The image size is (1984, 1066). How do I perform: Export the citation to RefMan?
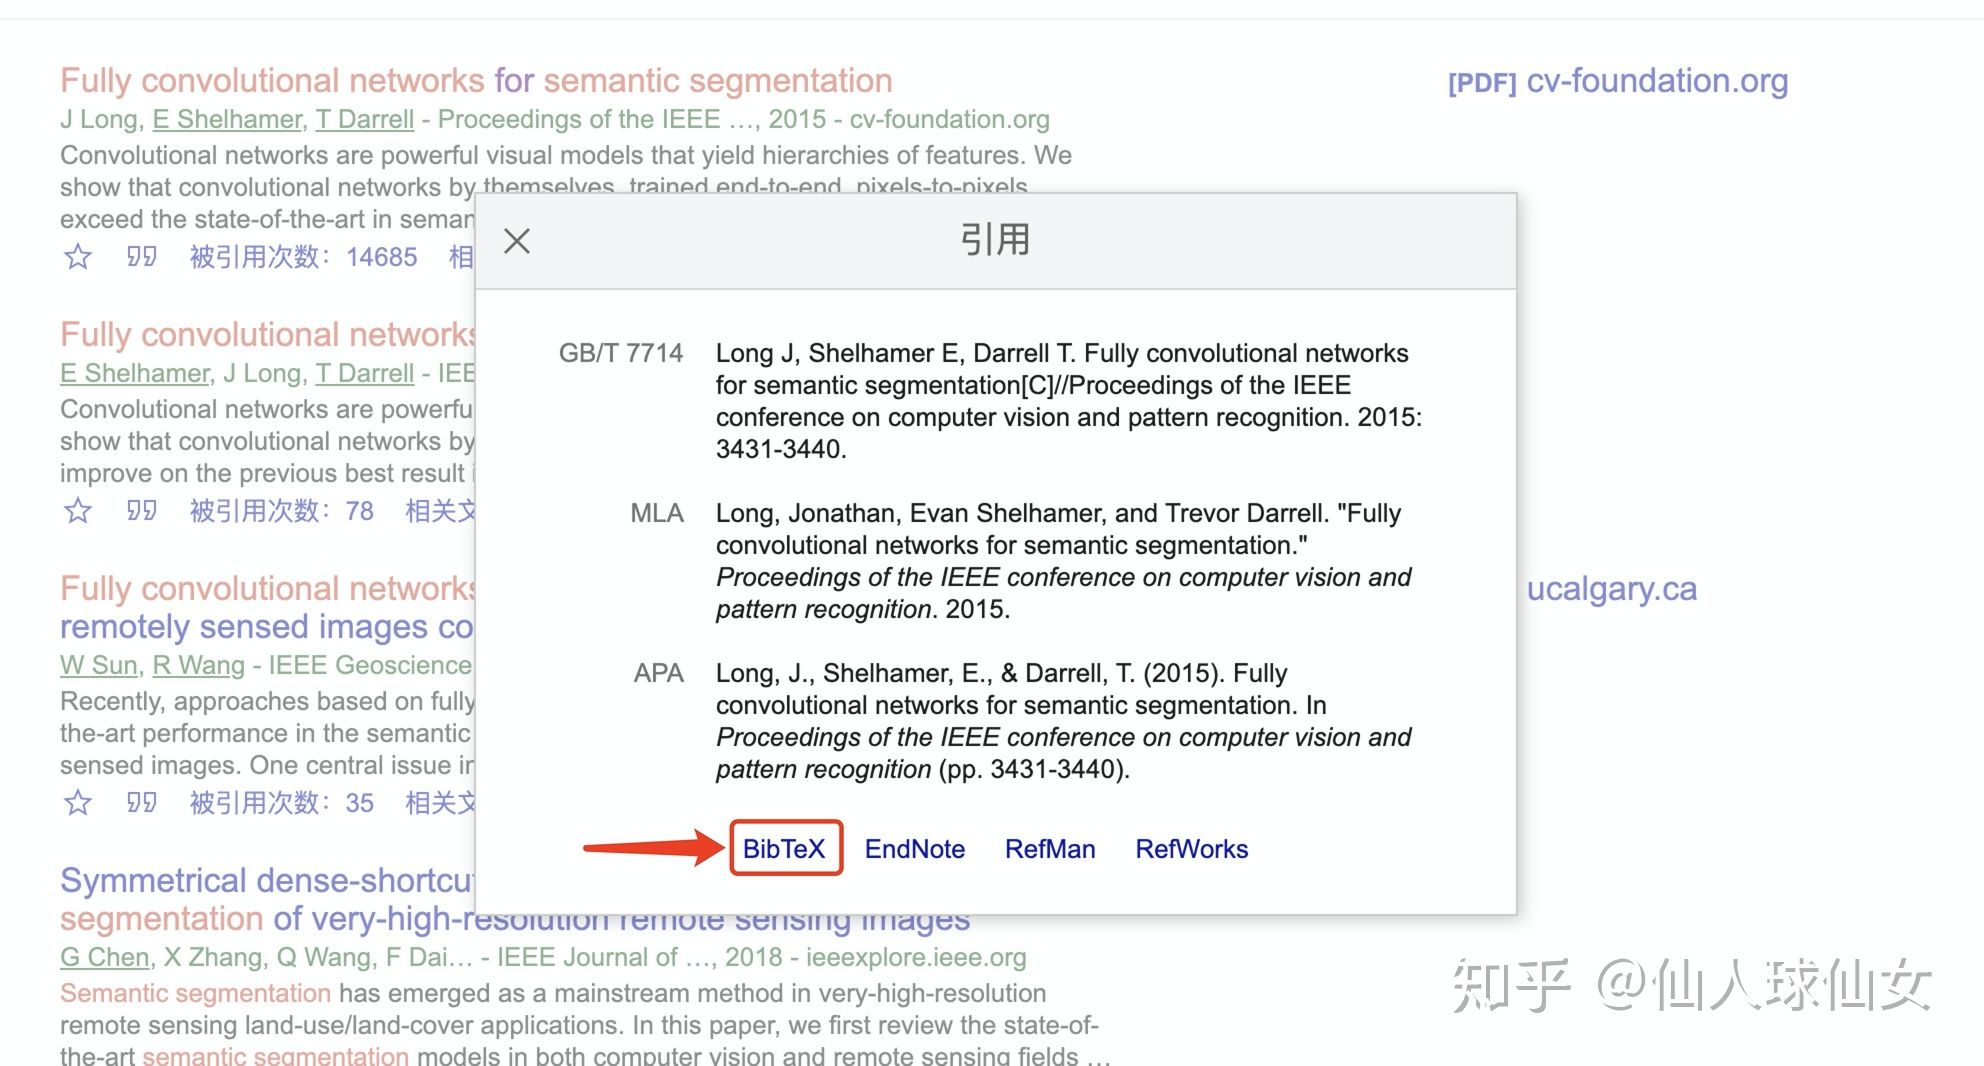click(1050, 849)
